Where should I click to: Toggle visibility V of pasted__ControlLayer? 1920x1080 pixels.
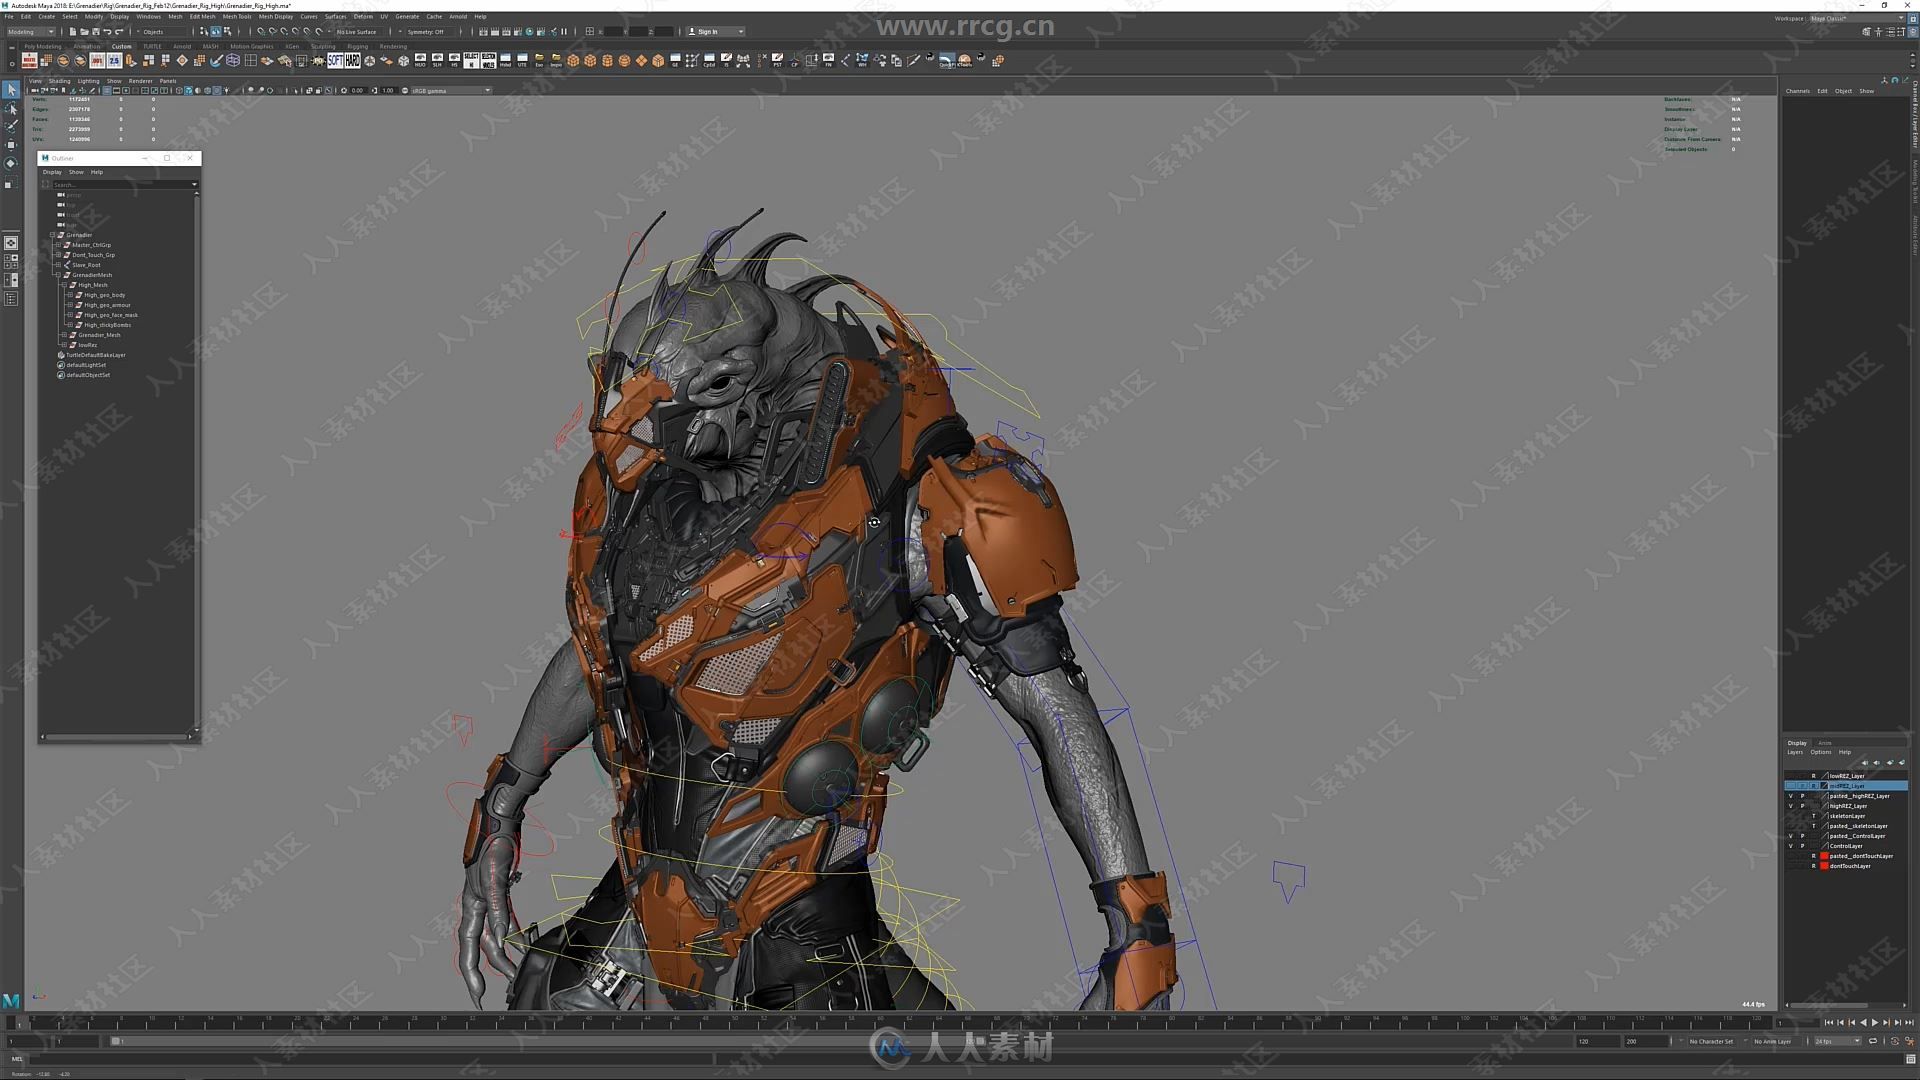point(1791,836)
